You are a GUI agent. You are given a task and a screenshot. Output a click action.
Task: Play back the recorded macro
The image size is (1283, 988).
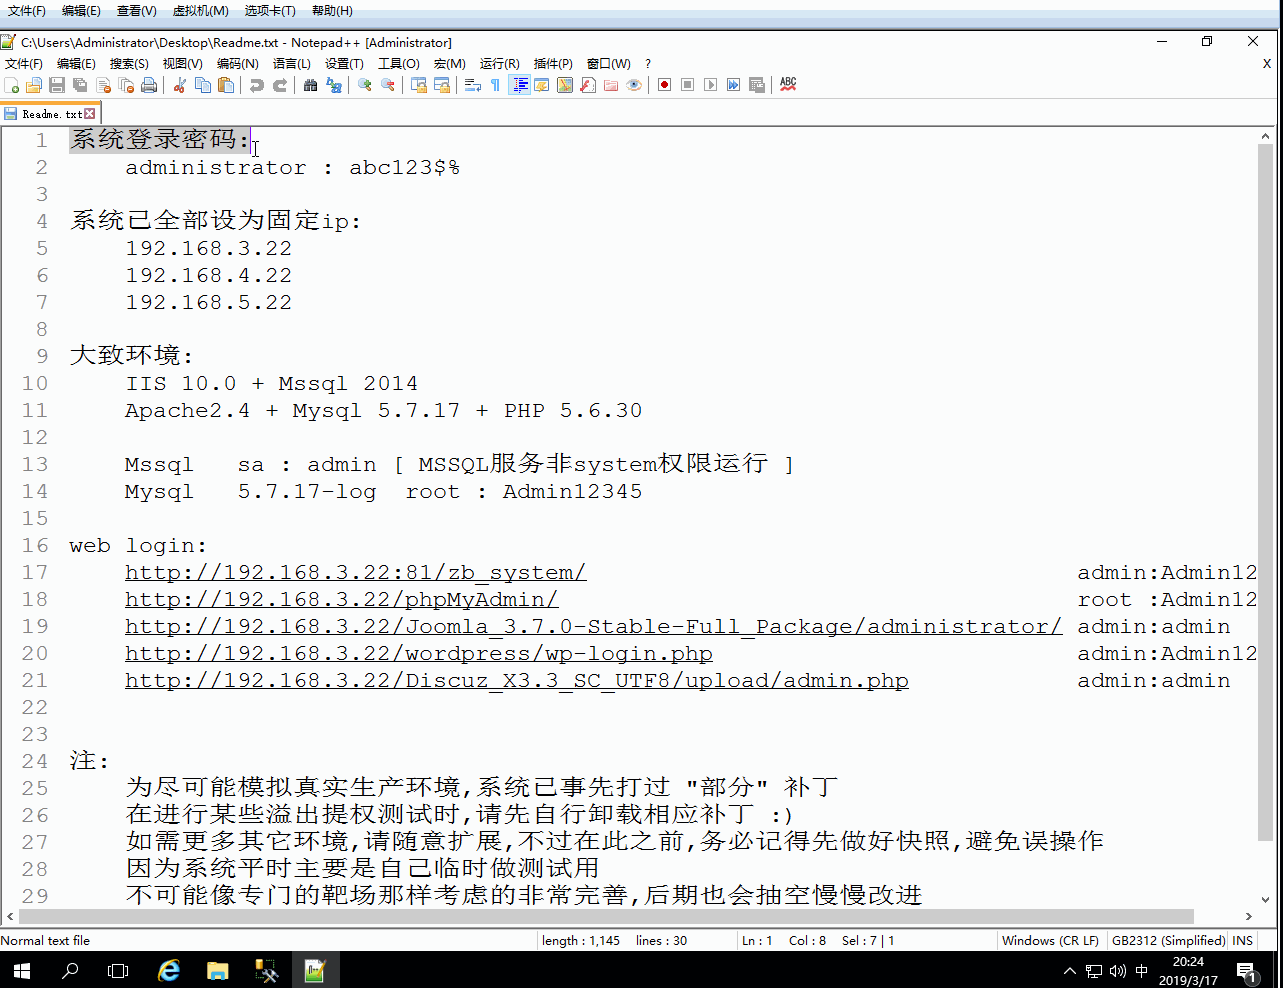(x=710, y=85)
